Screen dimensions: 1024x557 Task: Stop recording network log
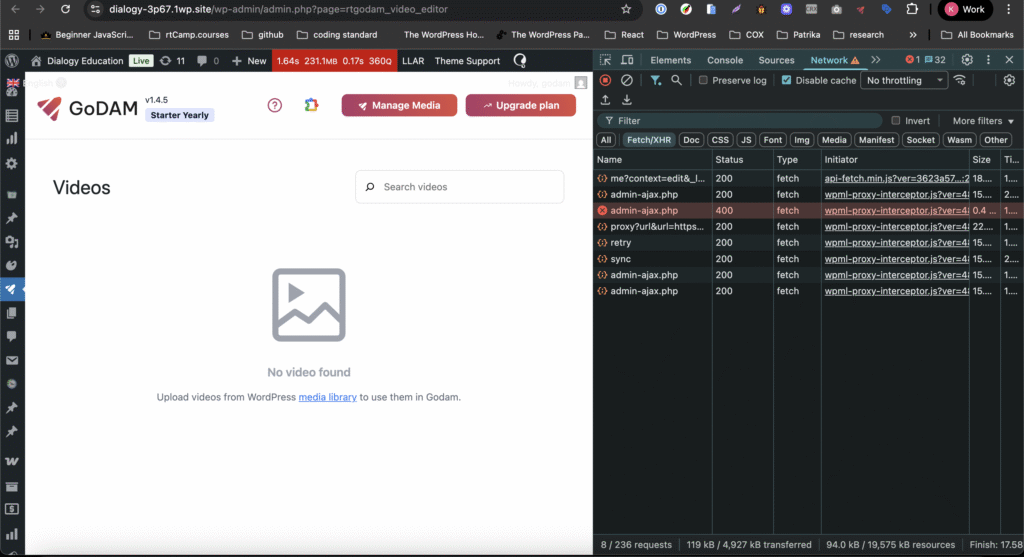pos(605,80)
